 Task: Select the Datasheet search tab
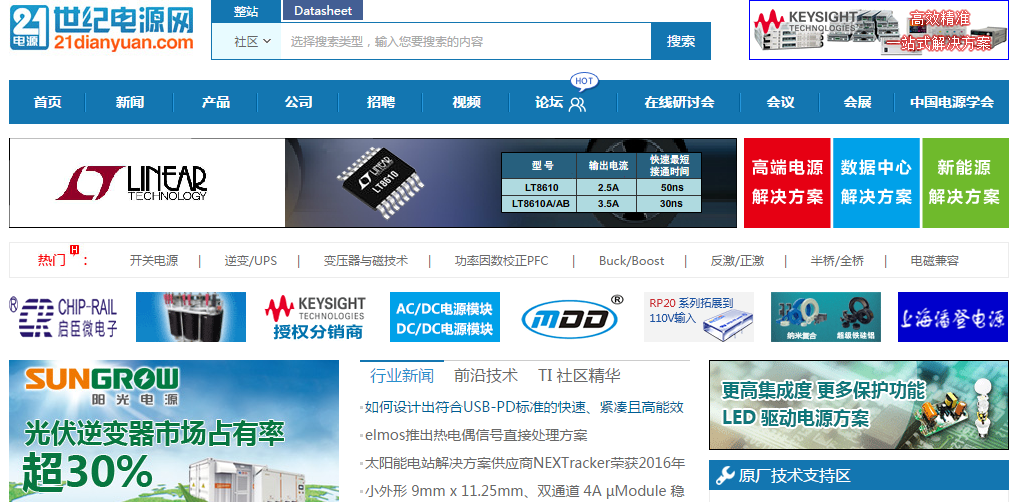(x=323, y=10)
